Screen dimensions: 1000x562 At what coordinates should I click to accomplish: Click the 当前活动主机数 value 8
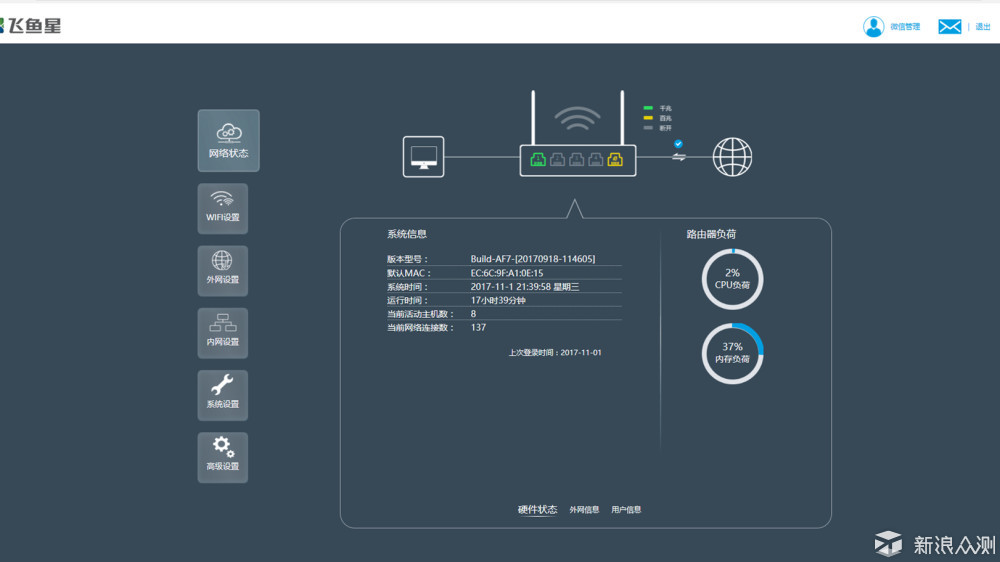[x=473, y=314]
